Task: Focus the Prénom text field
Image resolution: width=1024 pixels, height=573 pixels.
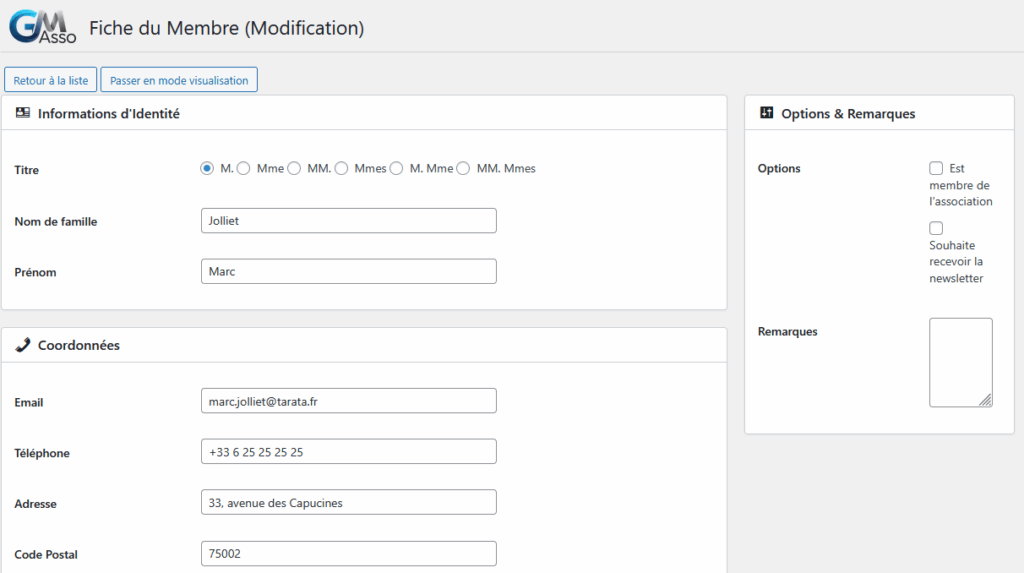Action: pyautogui.click(x=348, y=272)
